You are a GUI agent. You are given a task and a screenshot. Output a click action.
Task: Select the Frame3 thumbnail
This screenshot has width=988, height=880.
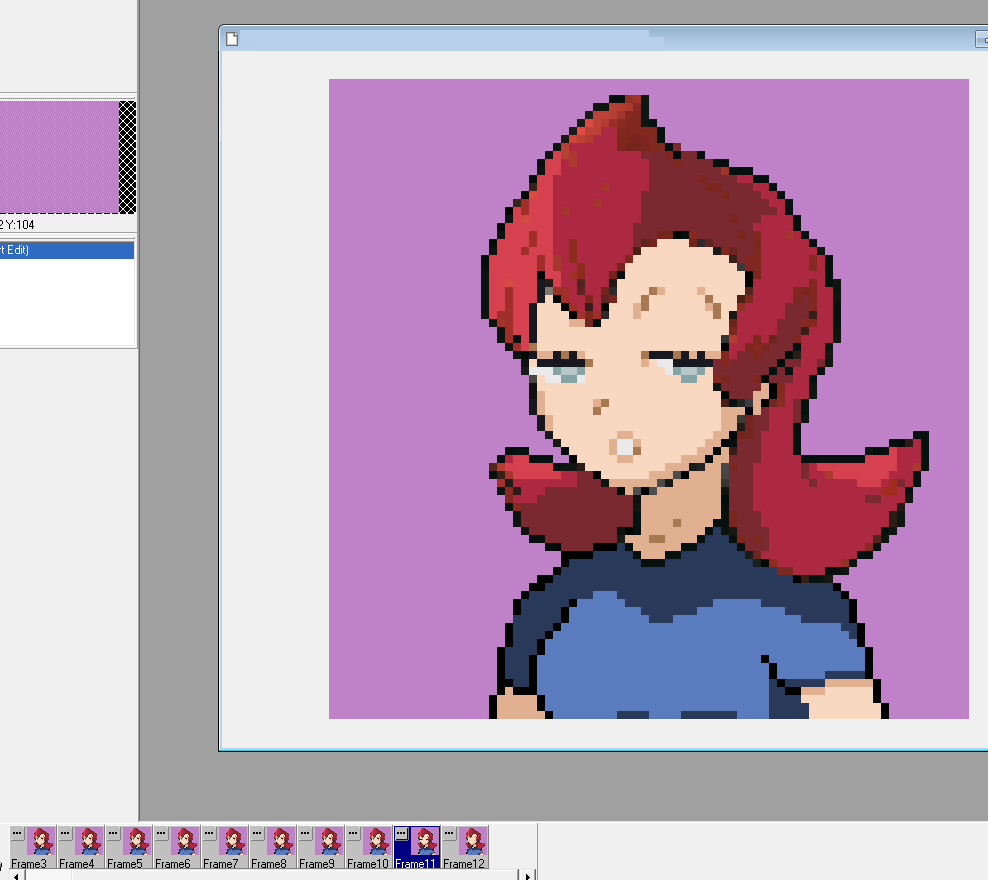coord(41,841)
